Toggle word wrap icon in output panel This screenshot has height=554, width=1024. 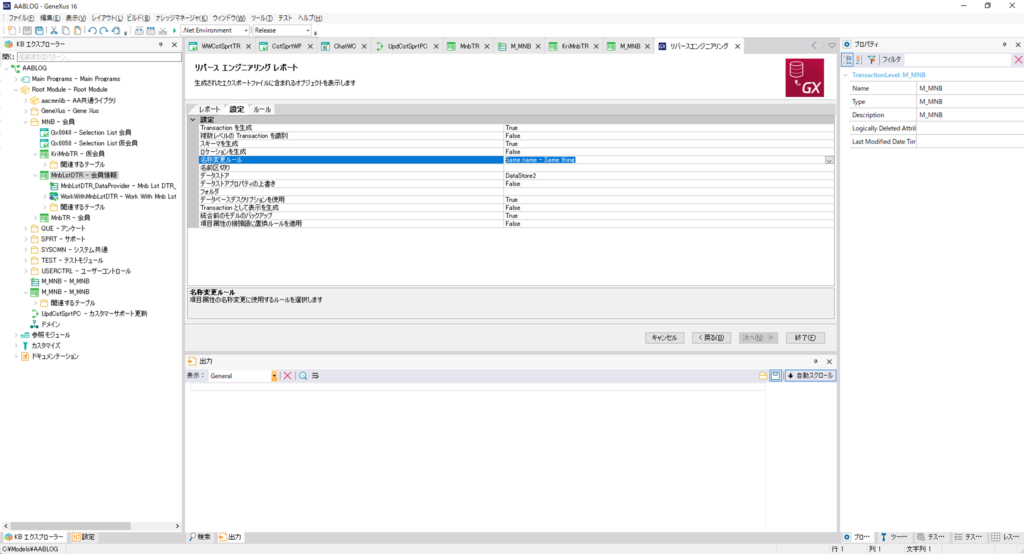click(x=315, y=376)
